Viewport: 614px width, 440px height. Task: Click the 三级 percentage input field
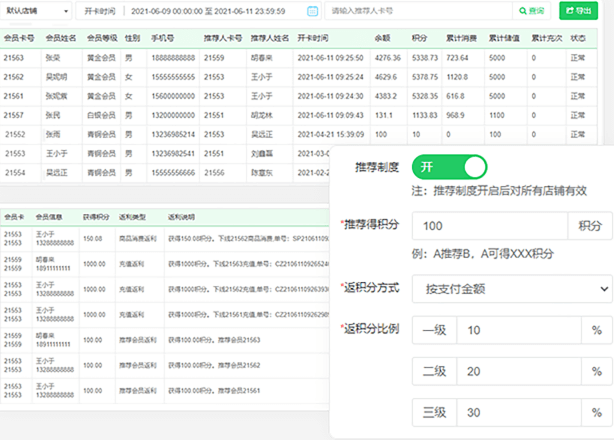(520, 412)
